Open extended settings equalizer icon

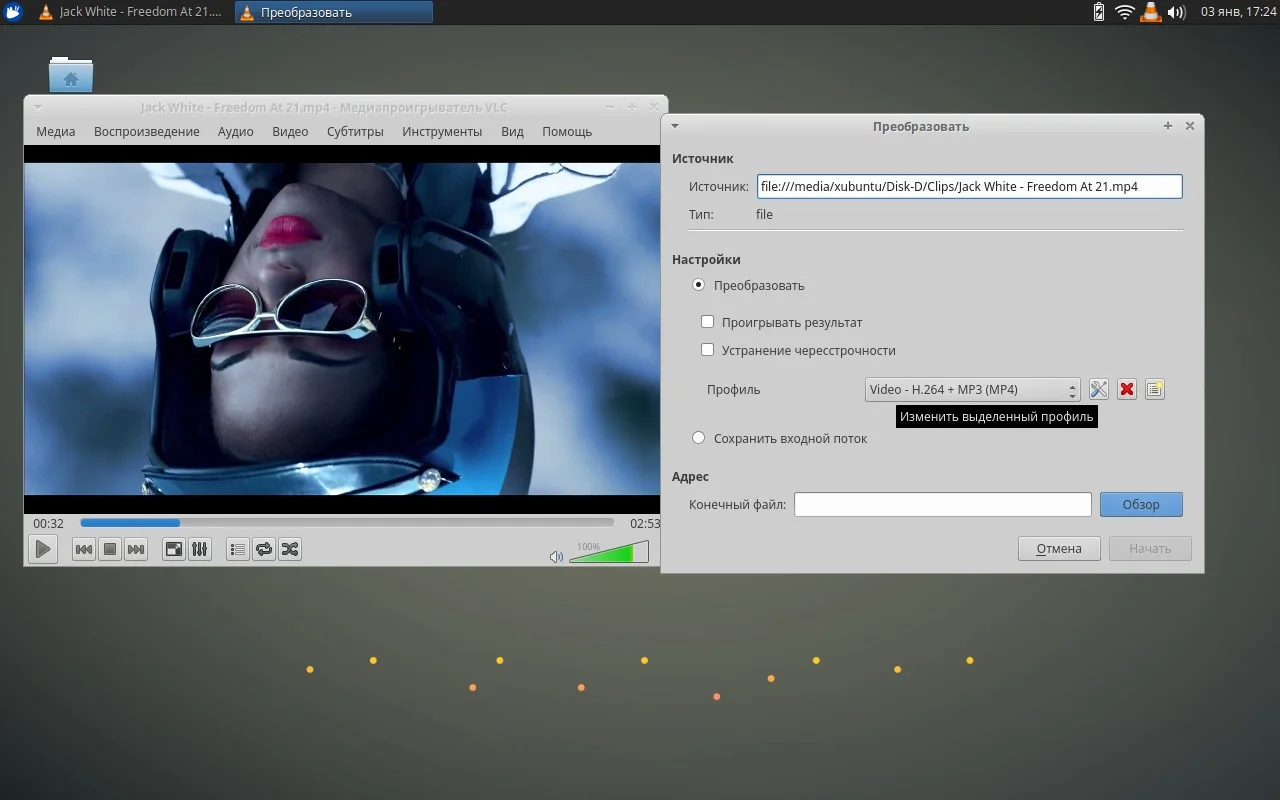(x=200, y=549)
